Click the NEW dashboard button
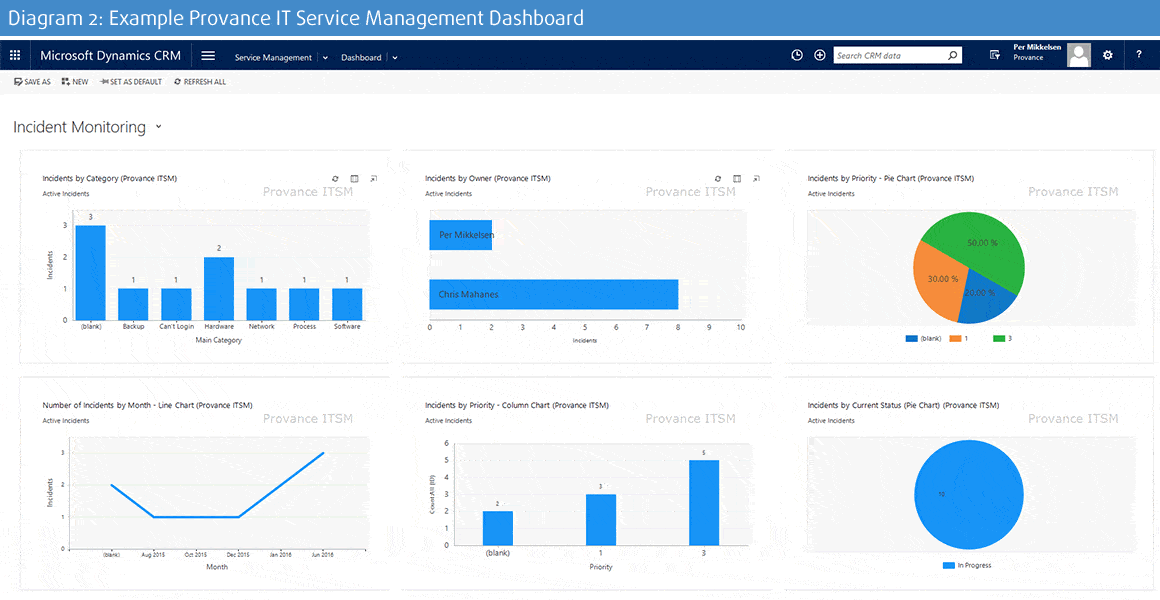Screen dimensions: 1160x600 [75, 82]
